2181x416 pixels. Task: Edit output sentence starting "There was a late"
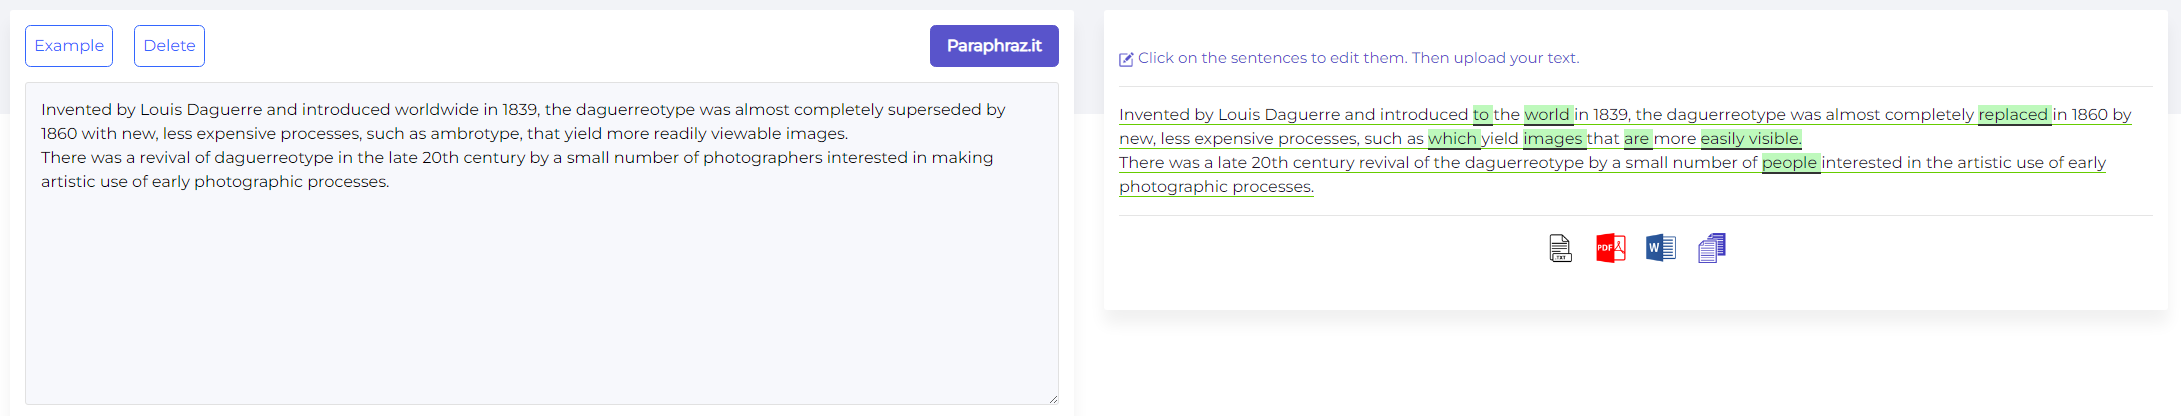click(1400, 163)
